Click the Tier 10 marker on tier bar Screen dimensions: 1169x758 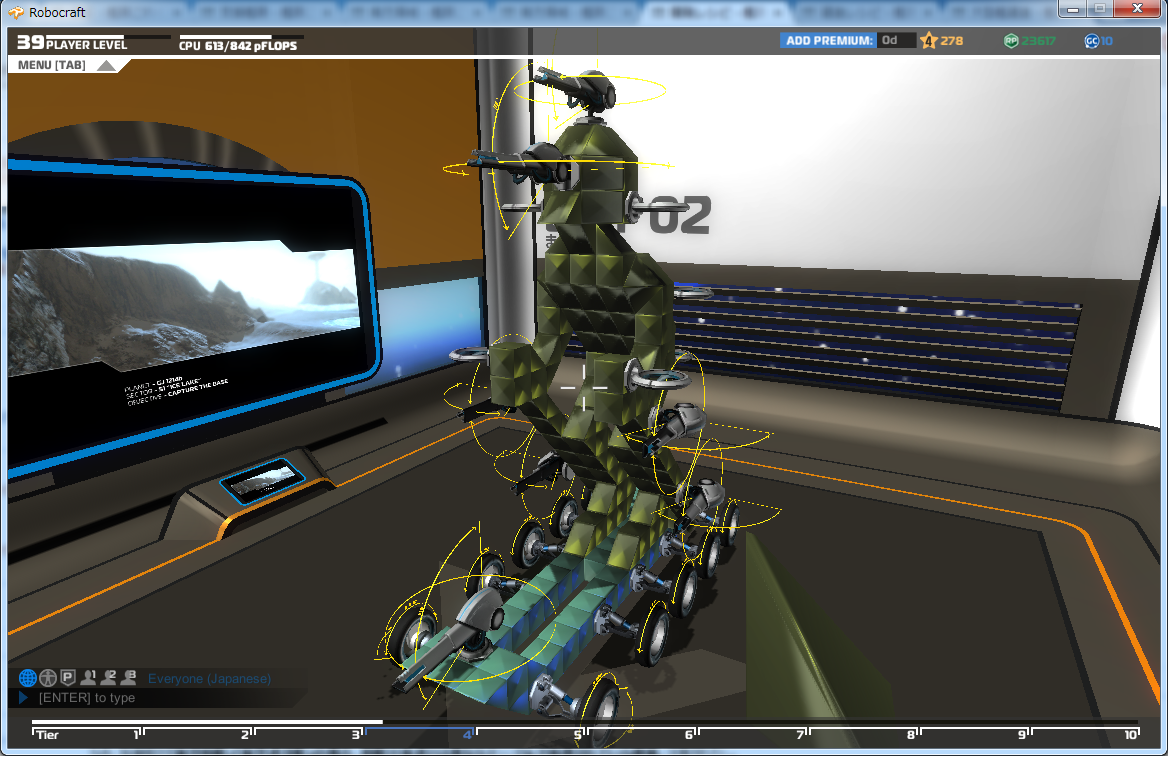[x=1132, y=734]
